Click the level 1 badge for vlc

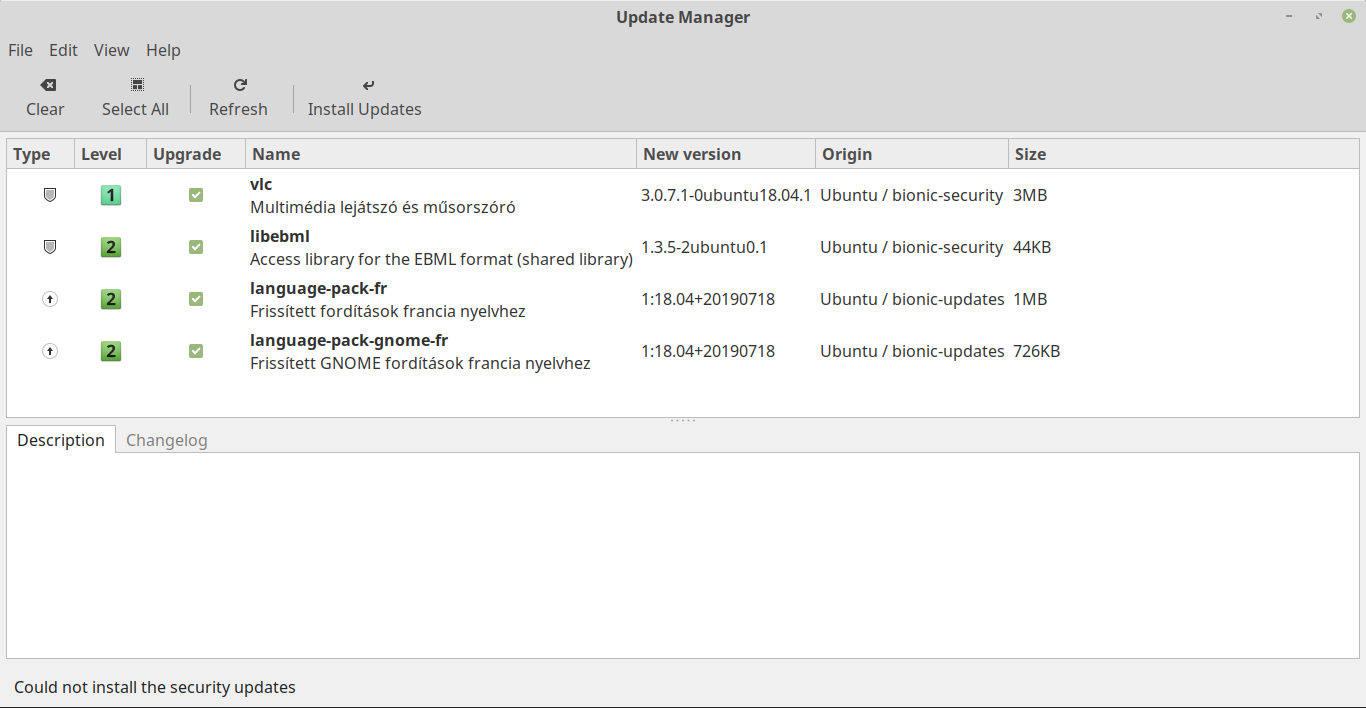(x=110, y=195)
